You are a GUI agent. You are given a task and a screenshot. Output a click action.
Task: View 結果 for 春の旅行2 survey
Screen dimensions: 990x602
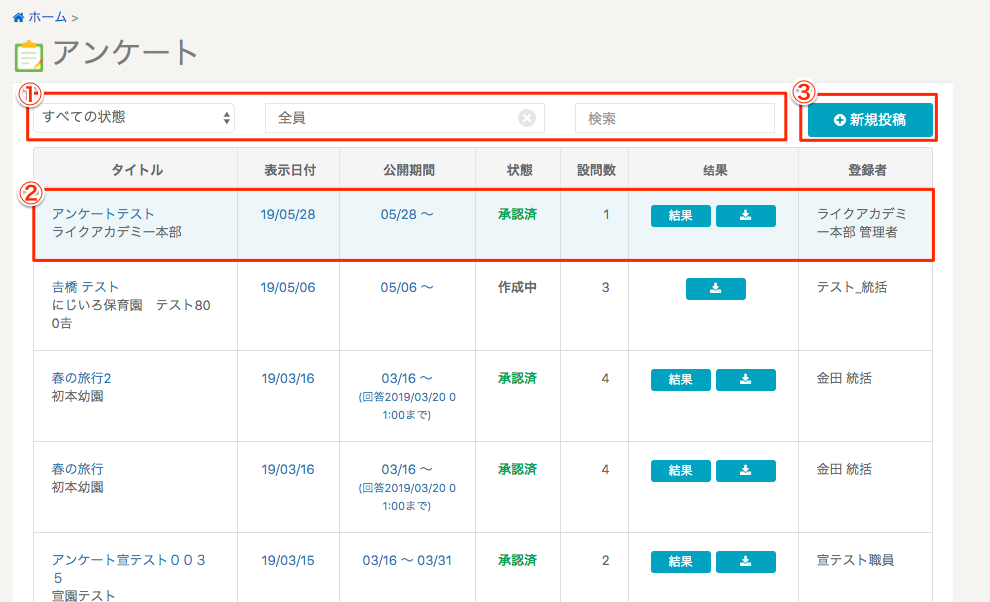click(x=680, y=380)
